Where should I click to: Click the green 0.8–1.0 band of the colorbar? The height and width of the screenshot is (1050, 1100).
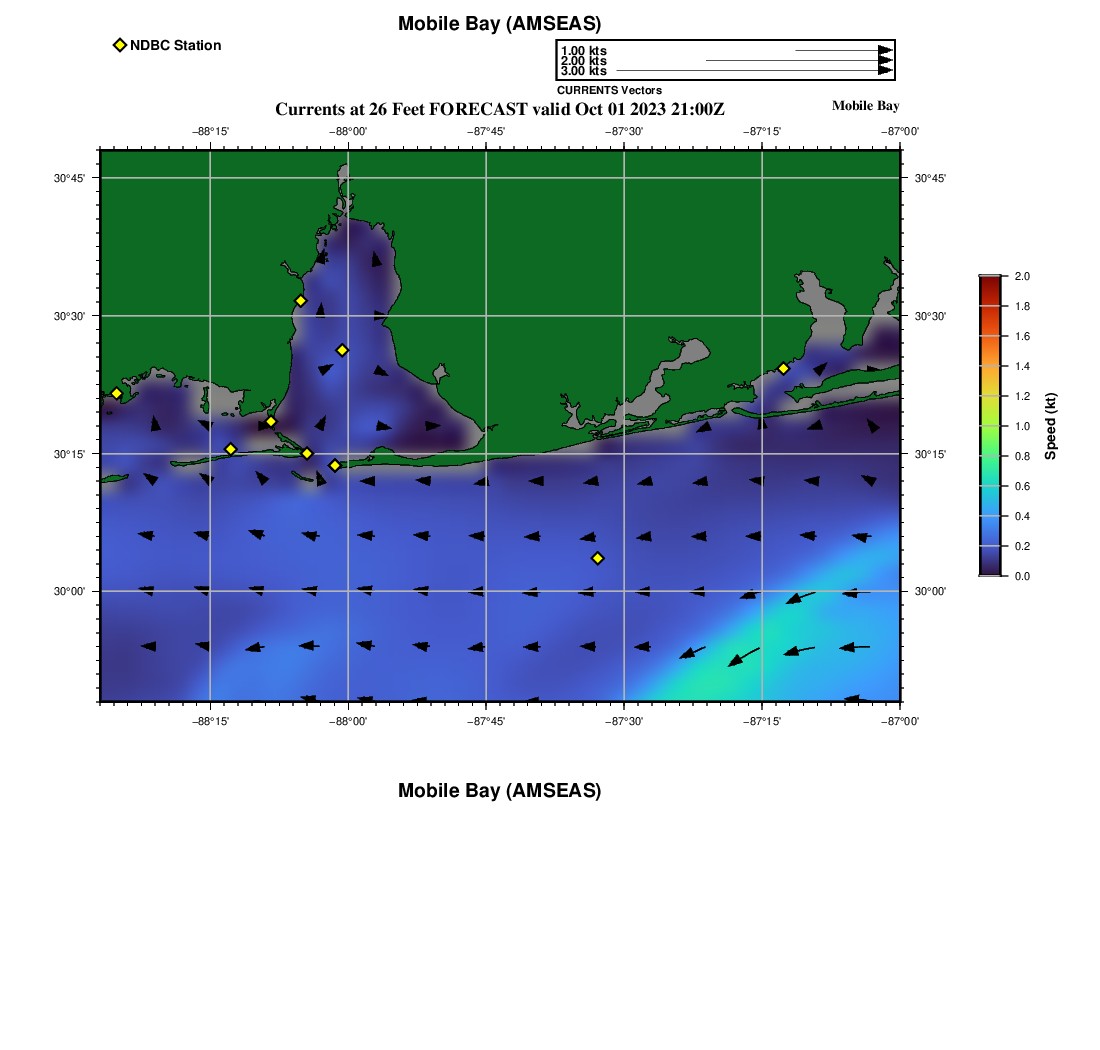pyautogui.click(x=990, y=441)
